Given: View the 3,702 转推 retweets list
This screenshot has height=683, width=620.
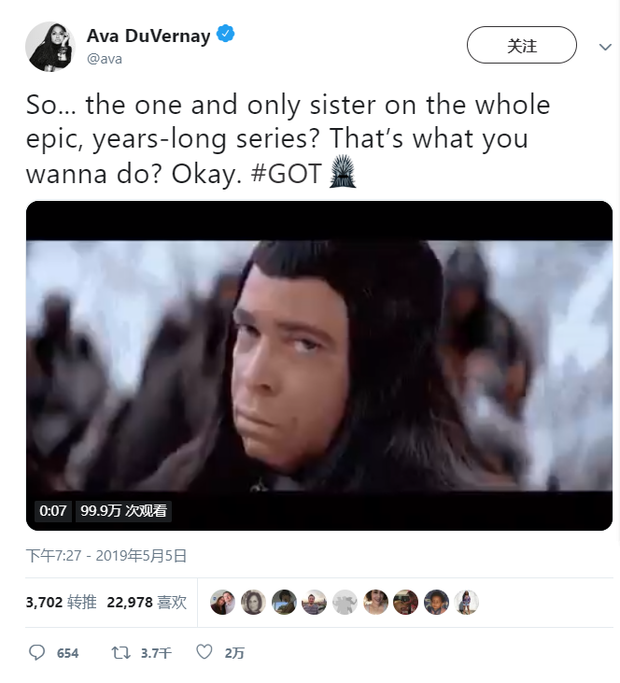Looking at the screenshot, I should (x=61, y=602).
